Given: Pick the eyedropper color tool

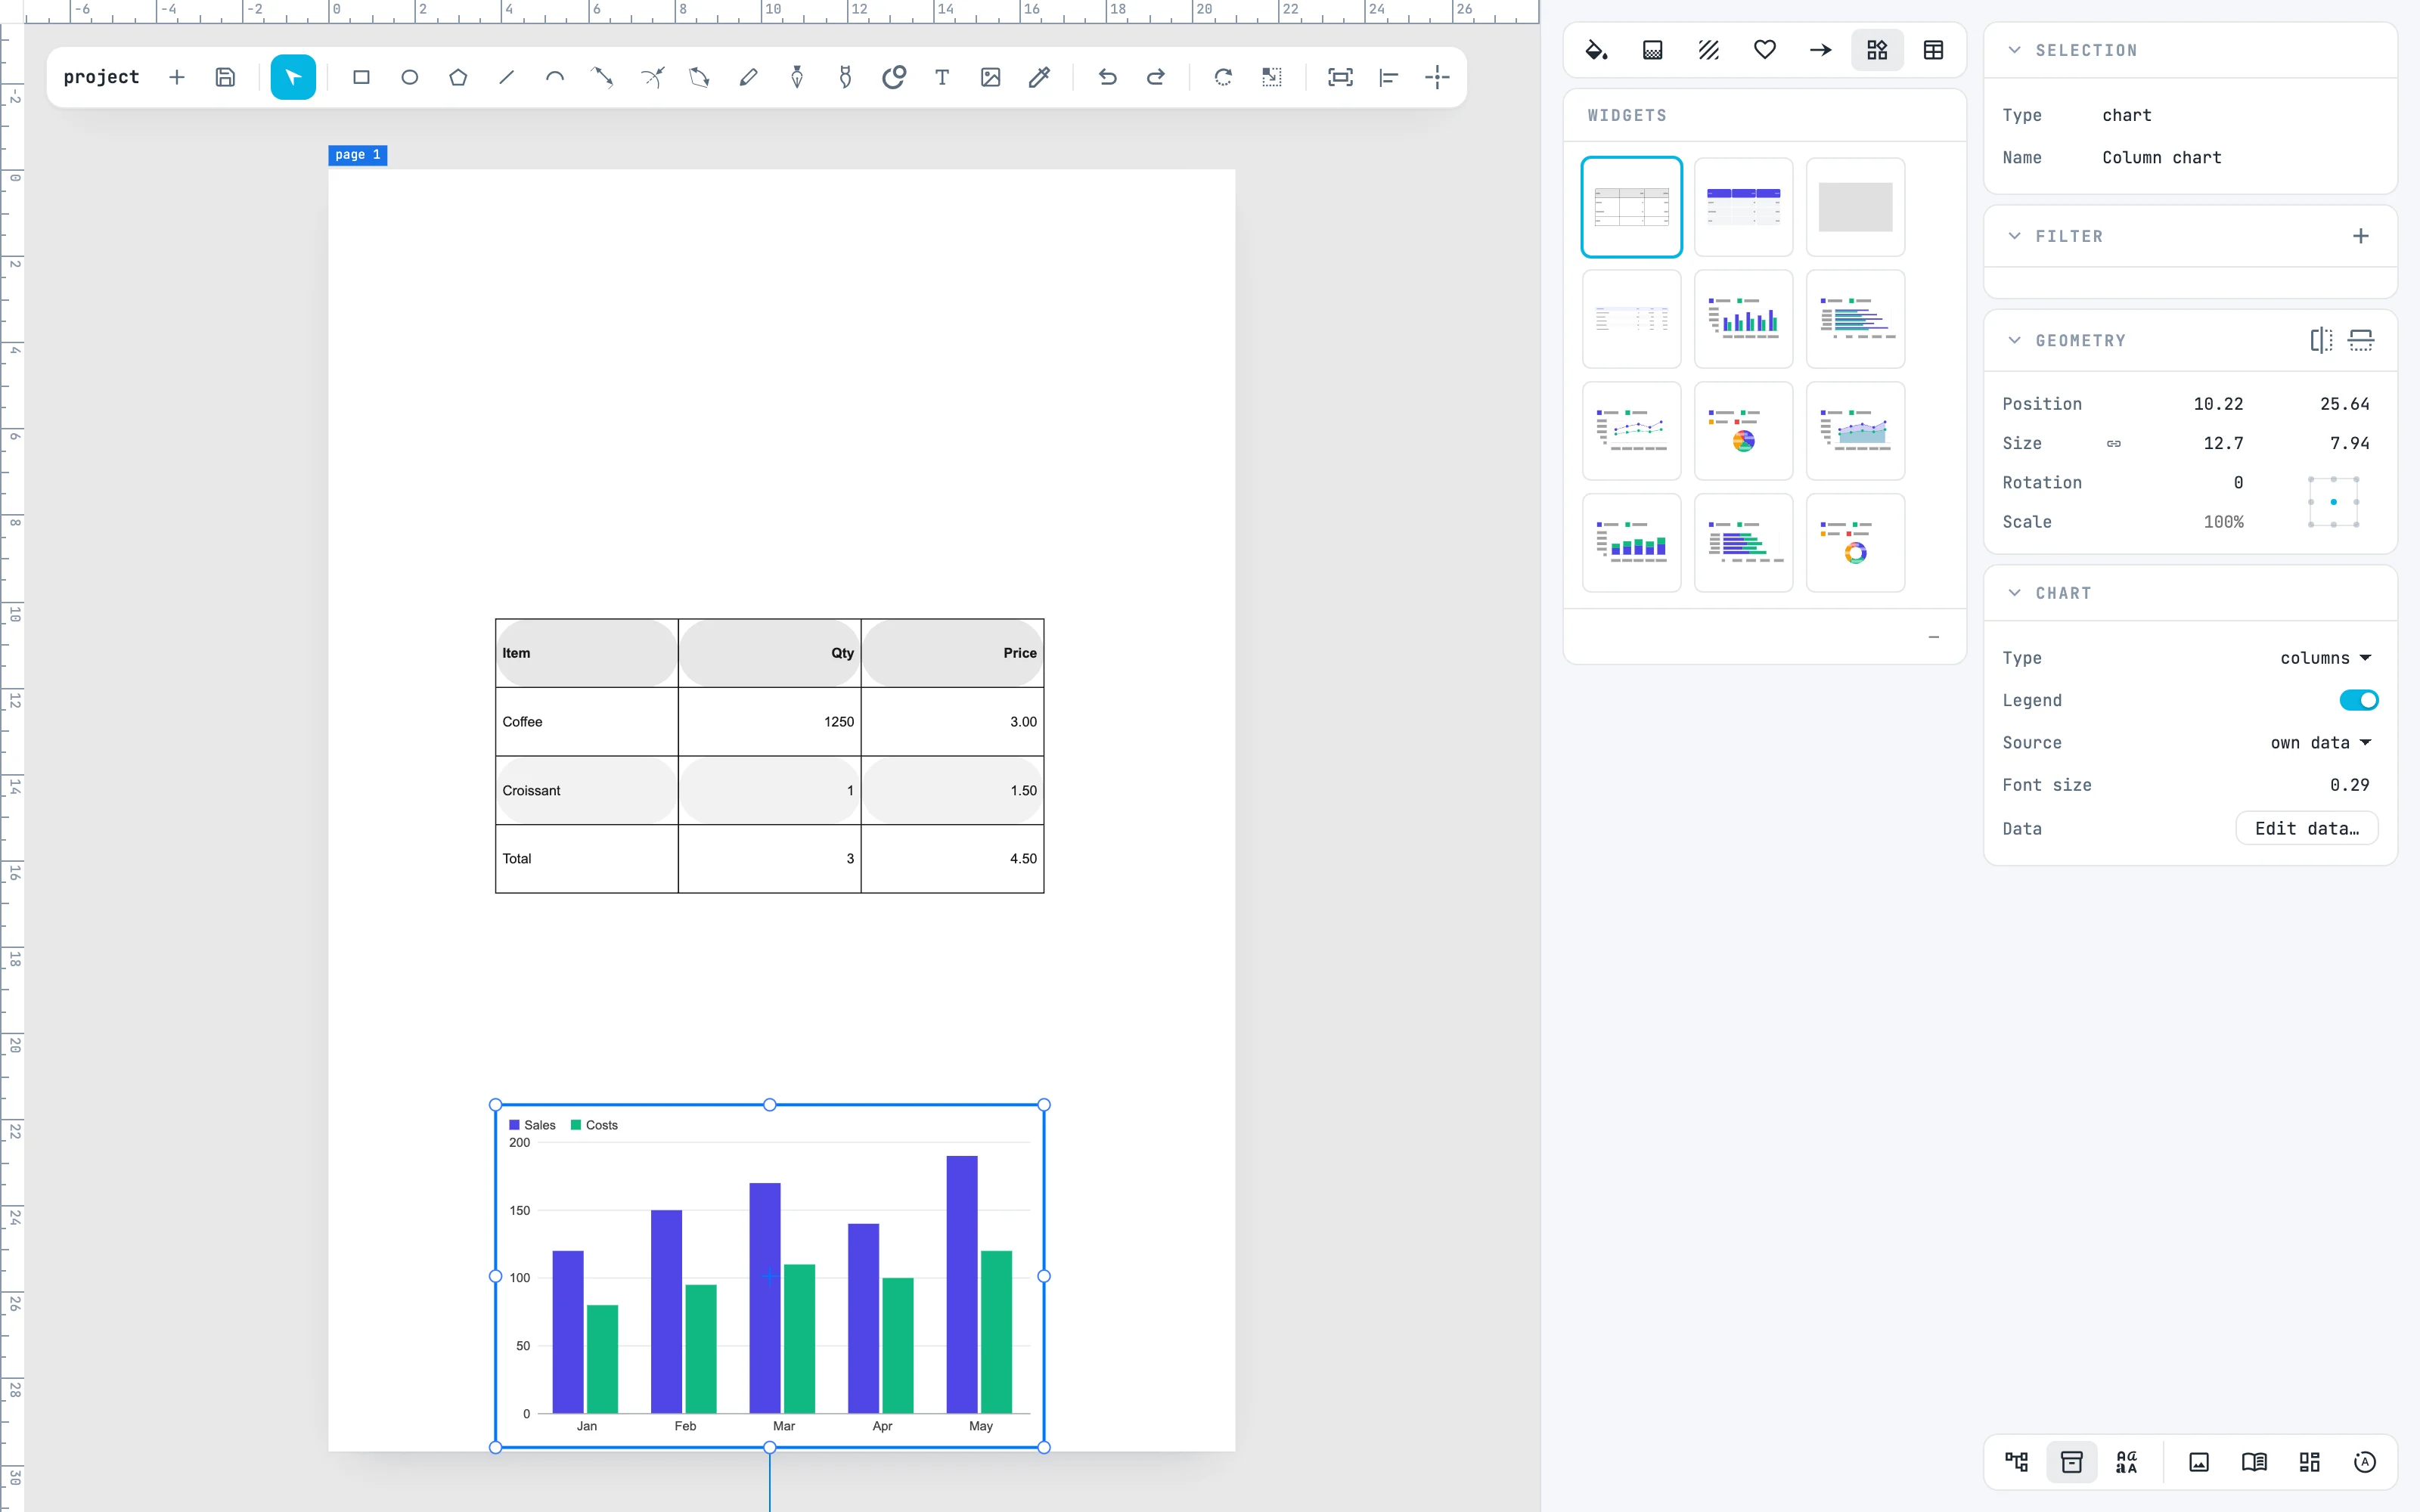Looking at the screenshot, I should 1039,77.
